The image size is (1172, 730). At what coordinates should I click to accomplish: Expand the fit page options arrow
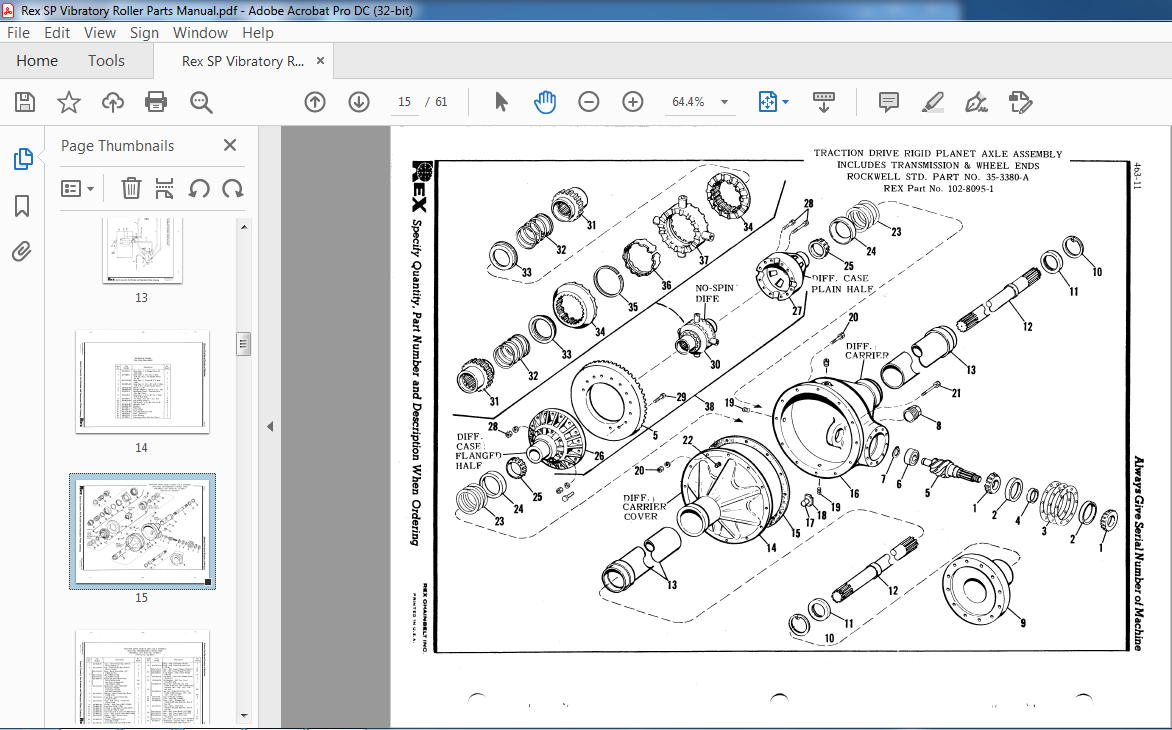click(x=785, y=102)
